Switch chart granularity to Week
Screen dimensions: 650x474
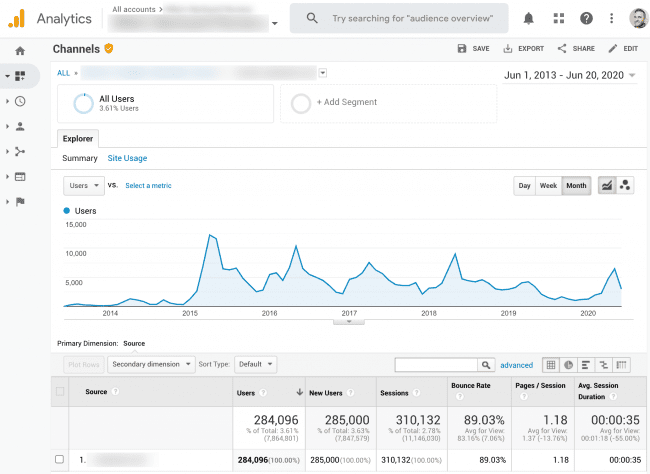pyautogui.click(x=548, y=185)
